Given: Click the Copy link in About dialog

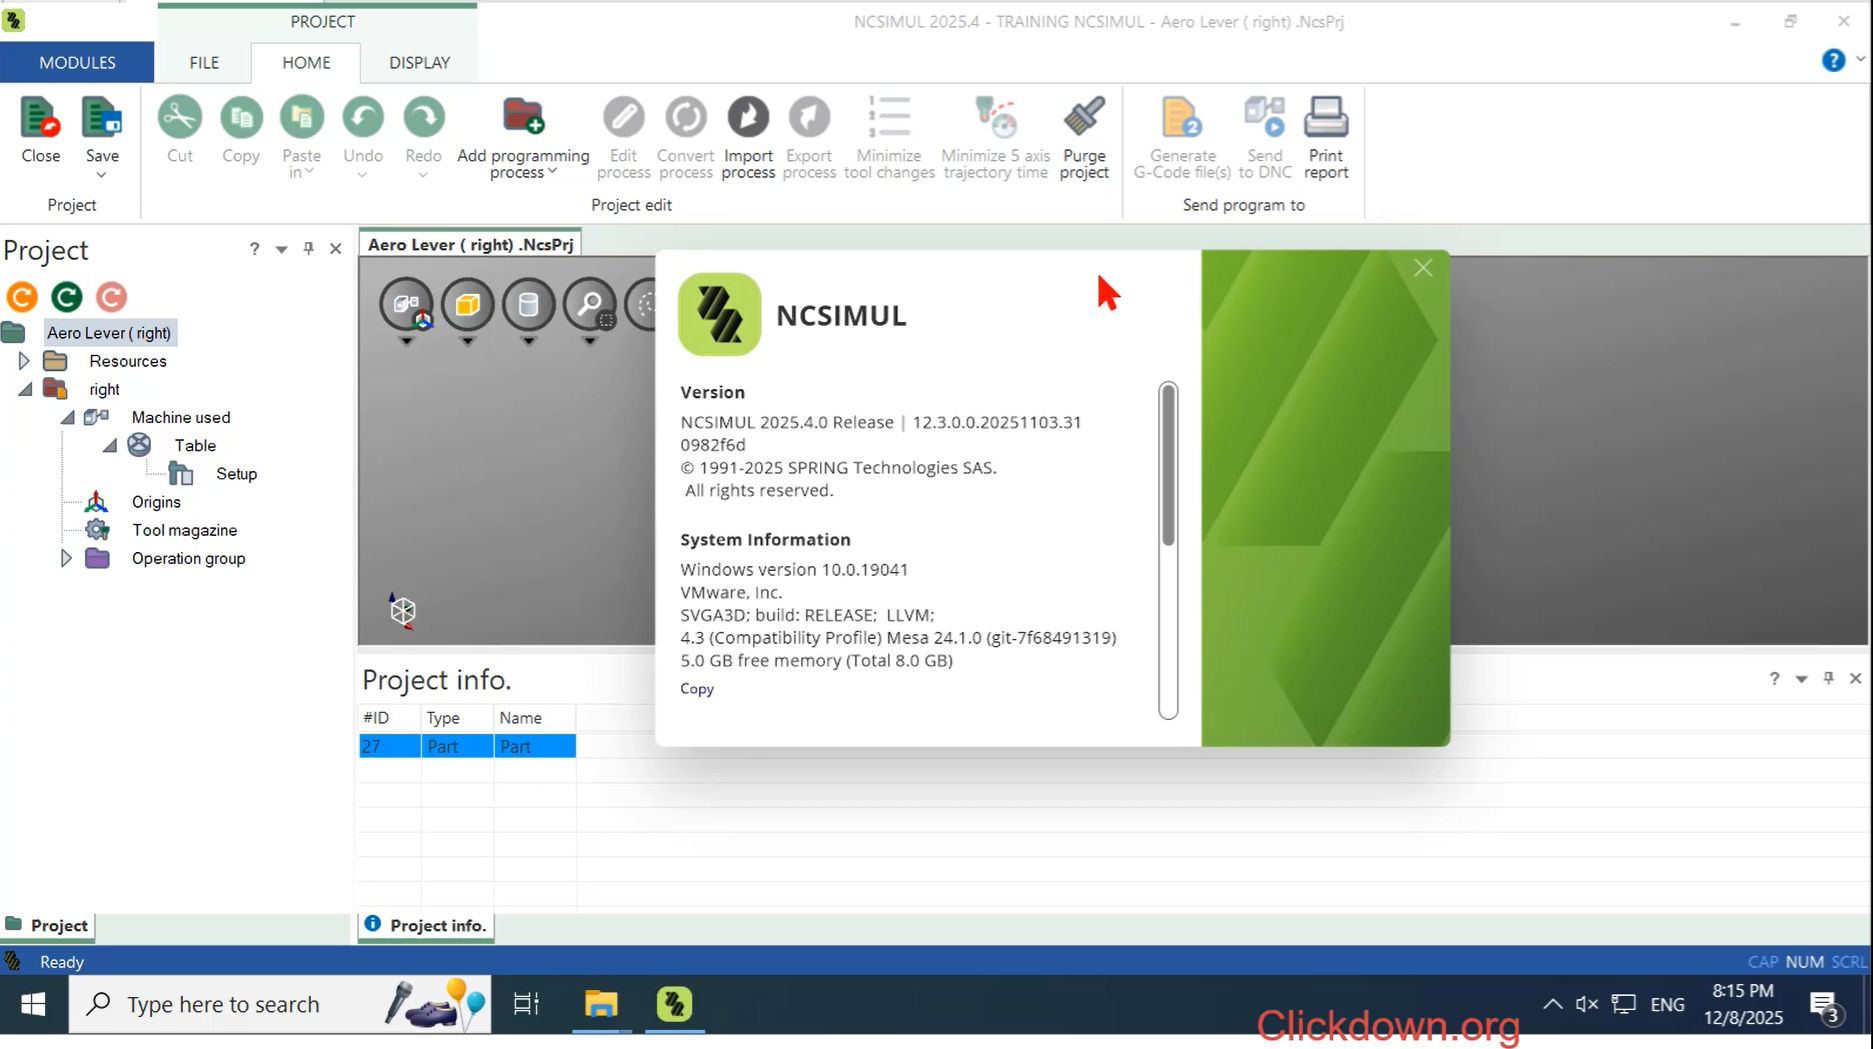Looking at the screenshot, I should [697, 689].
